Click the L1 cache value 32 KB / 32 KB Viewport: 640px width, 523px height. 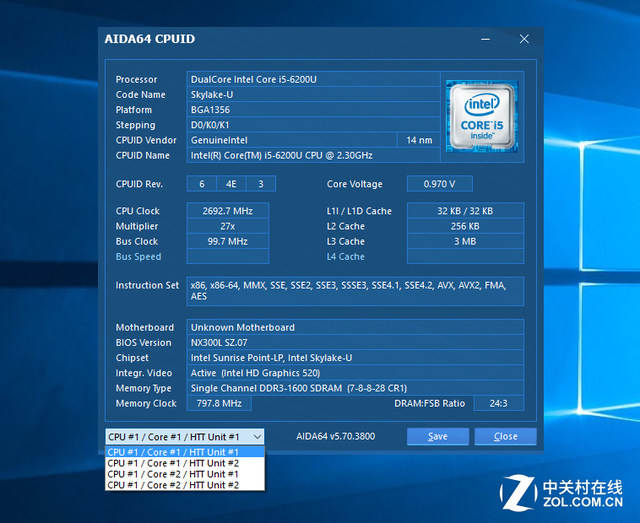[465, 211]
